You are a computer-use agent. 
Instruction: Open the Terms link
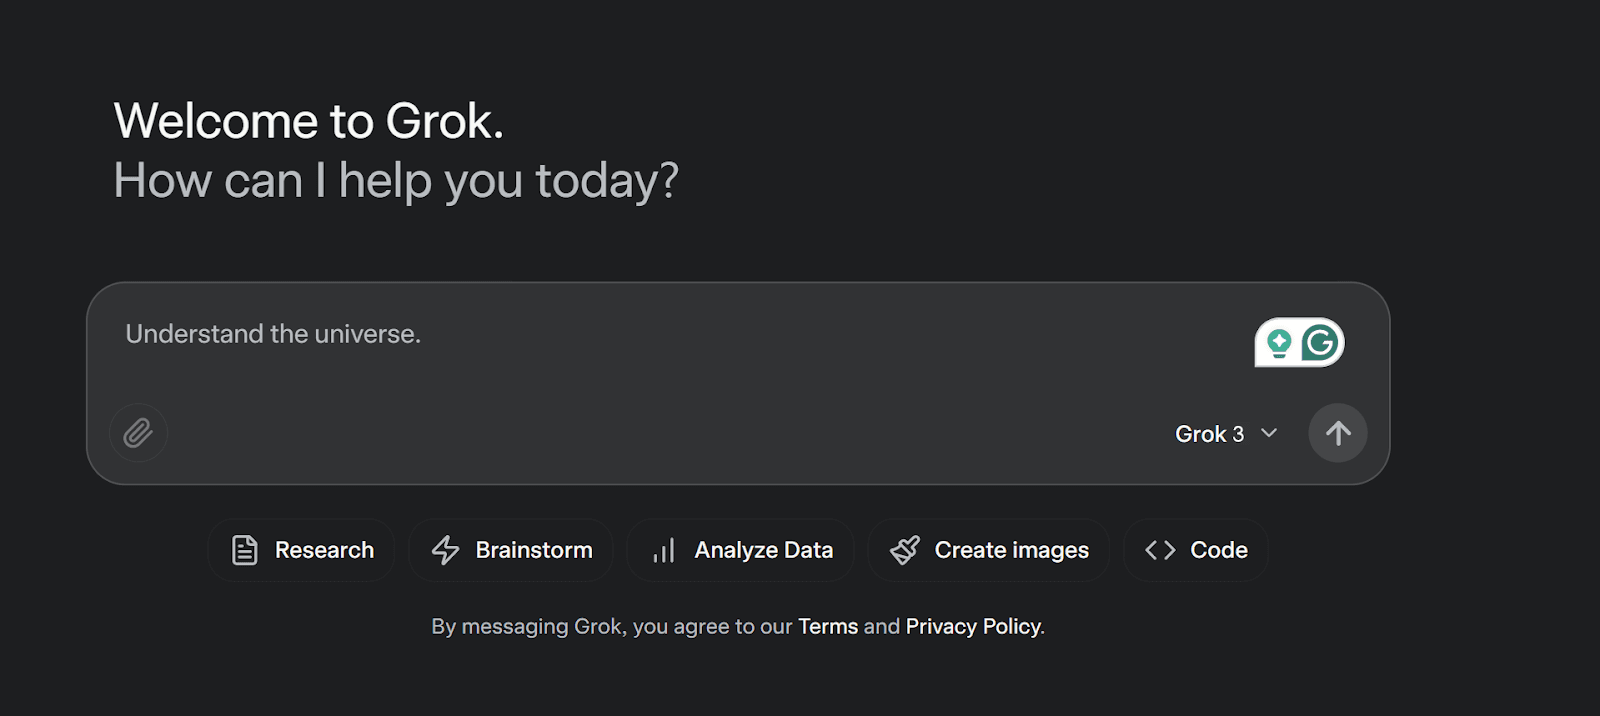click(x=828, y=626)
